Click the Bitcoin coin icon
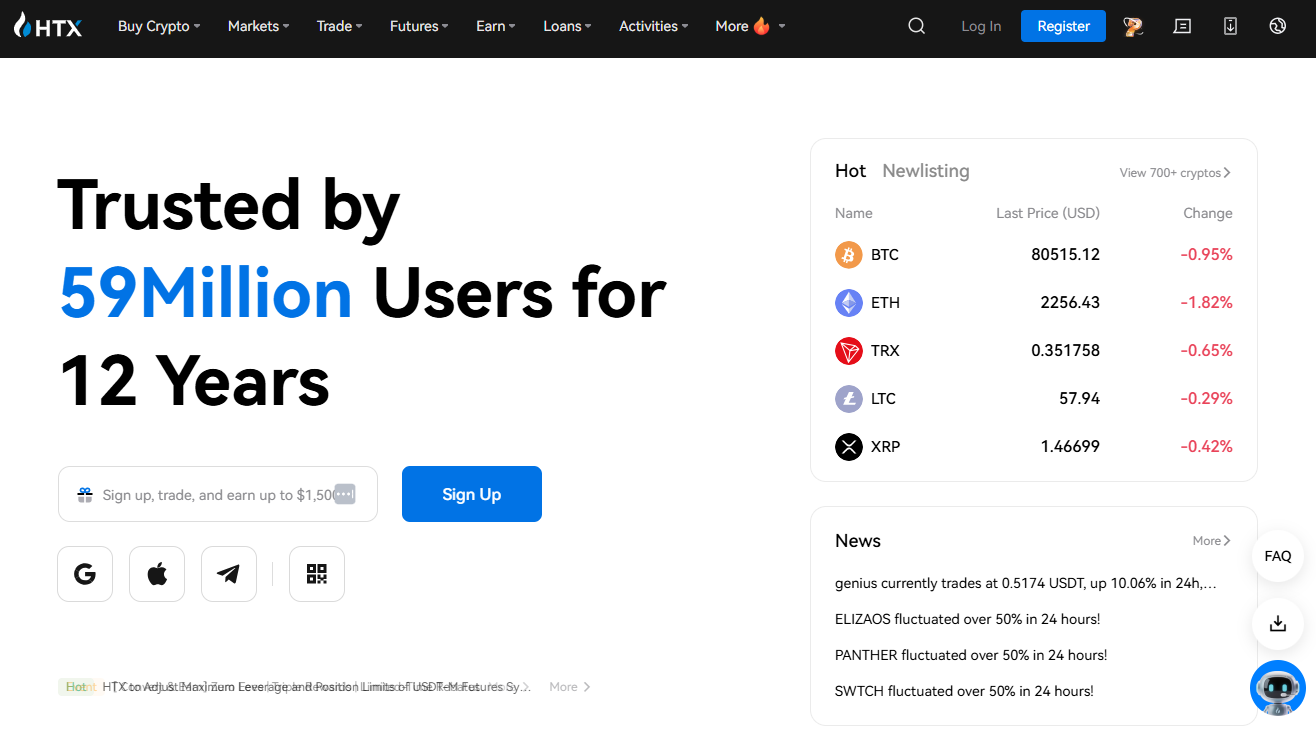The width and height of the screenshot is (1316, 731). [848, 255]
